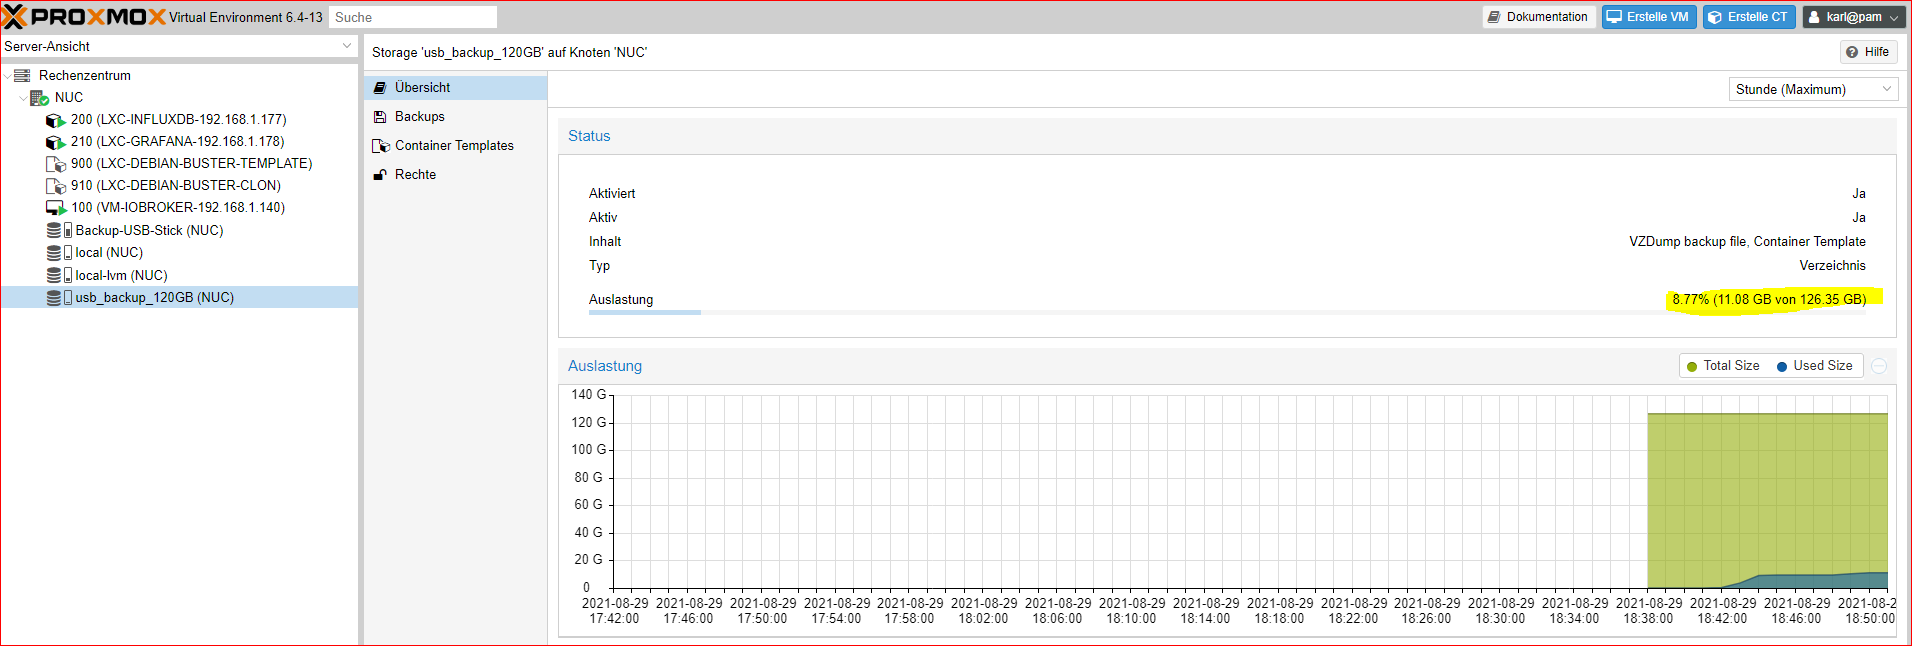Click container icon of 910 LXC-DEBIAN-BUSTER-CLON
Screen dimensions: 1912x646
[x=55, y=186]
